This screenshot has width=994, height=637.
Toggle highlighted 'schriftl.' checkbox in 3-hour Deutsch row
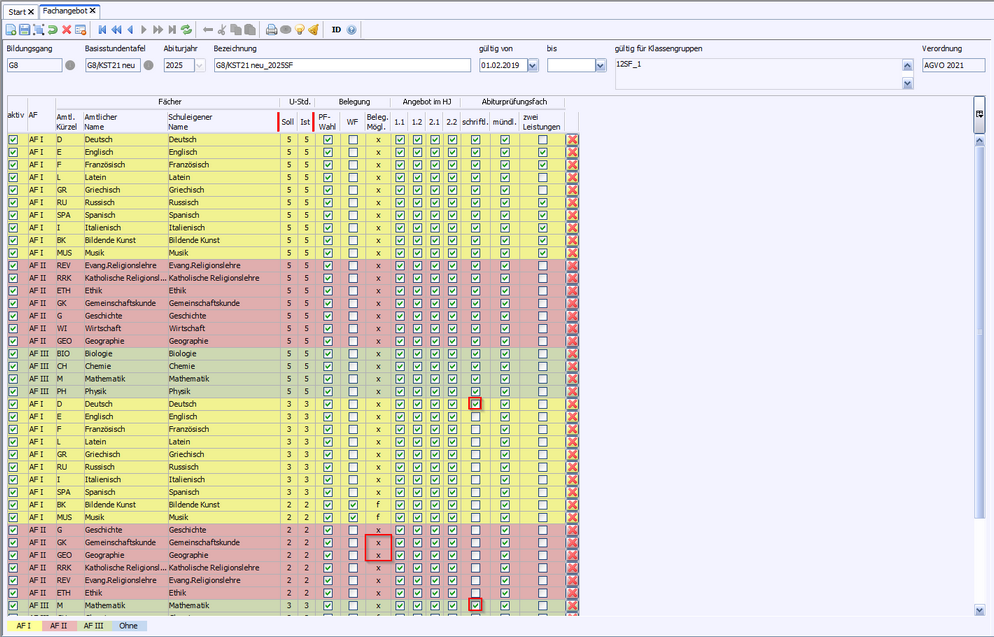(476, 404)
